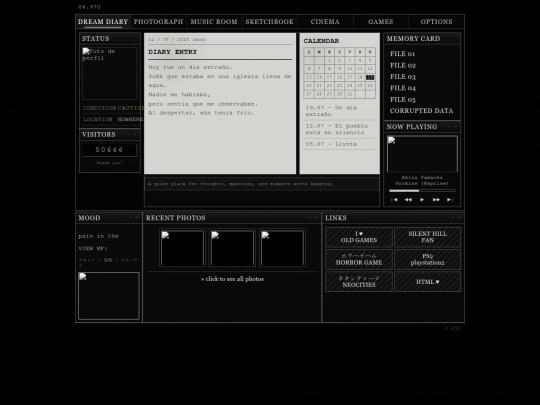
Task: Click the HTML ♥ badge
Action: (427, 282)
